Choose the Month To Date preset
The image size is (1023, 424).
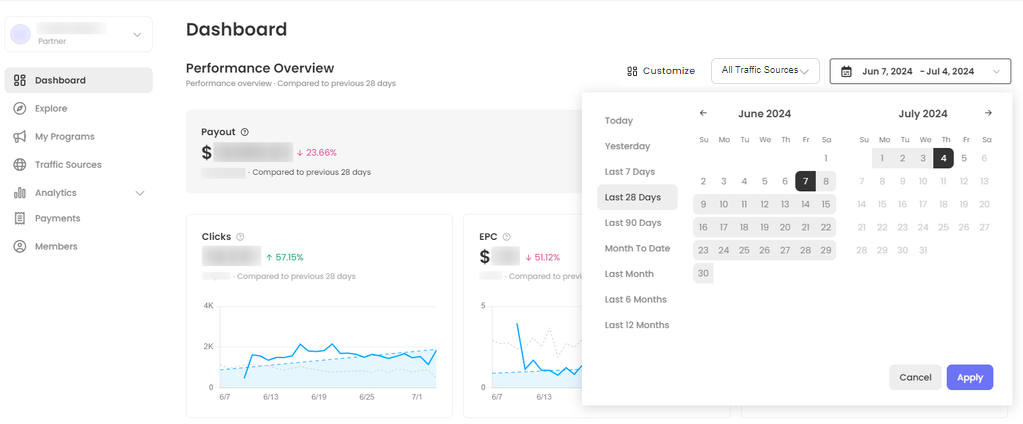637,248
